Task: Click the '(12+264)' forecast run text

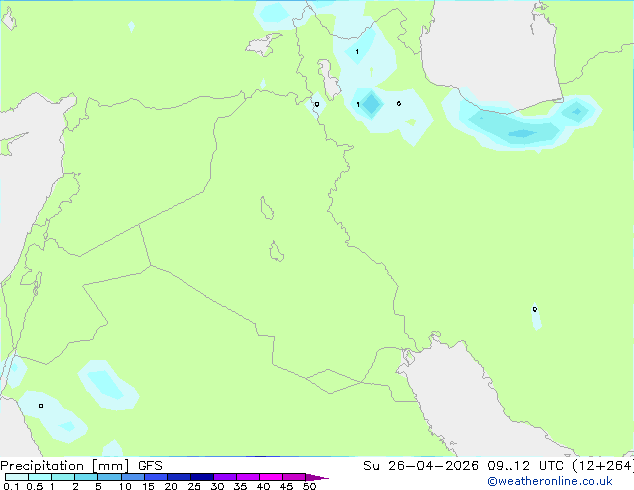Action: click(602, 466)
